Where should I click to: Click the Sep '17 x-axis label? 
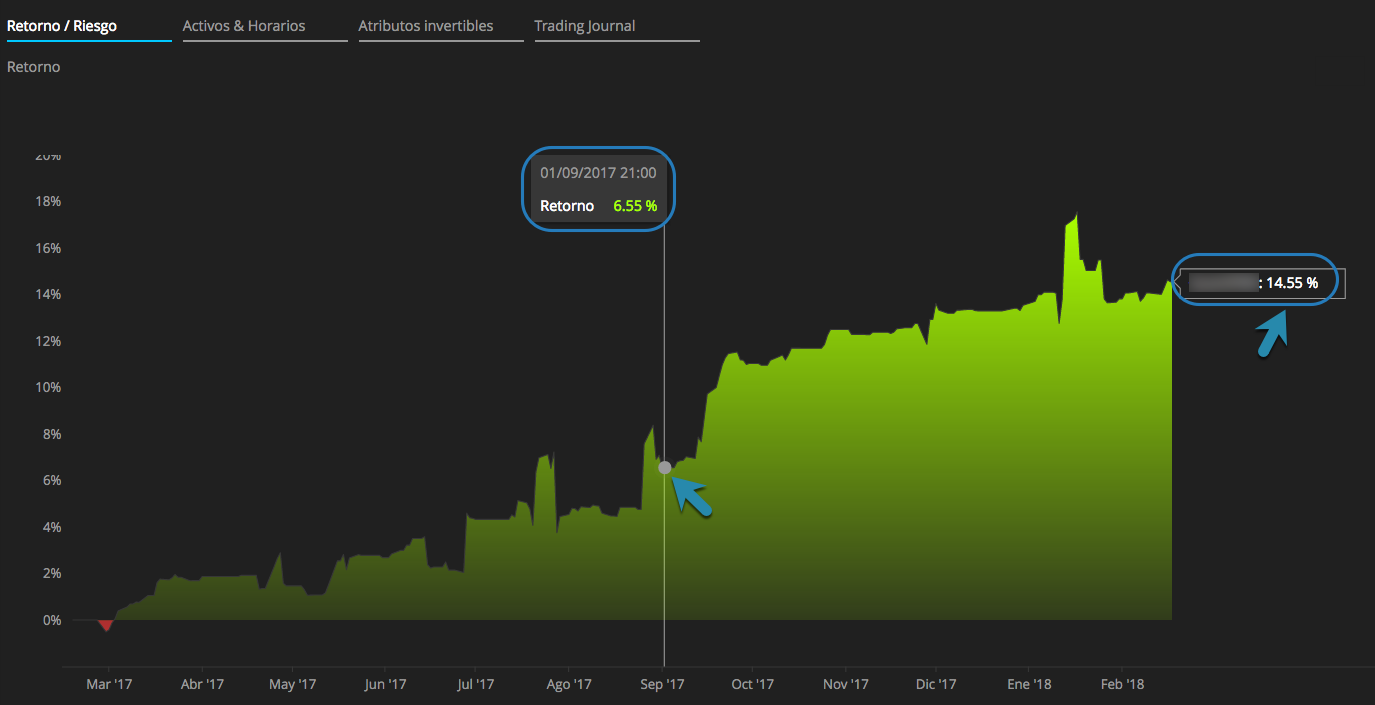coord(661,684)
